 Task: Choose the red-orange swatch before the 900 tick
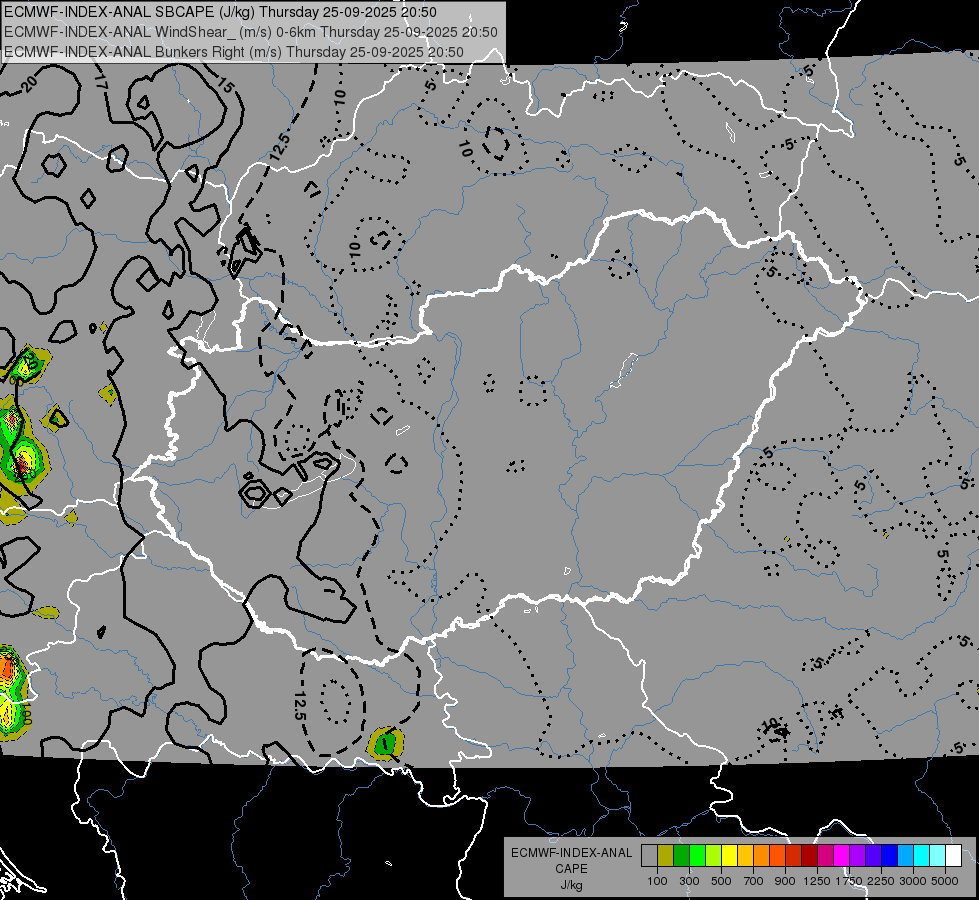pos(777,856)
